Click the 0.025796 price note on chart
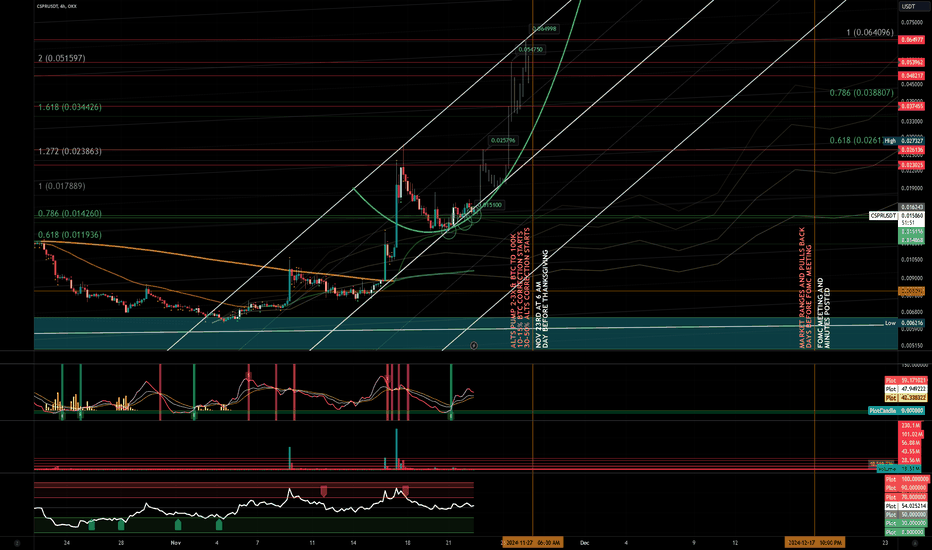 click(x=503, y=140)
